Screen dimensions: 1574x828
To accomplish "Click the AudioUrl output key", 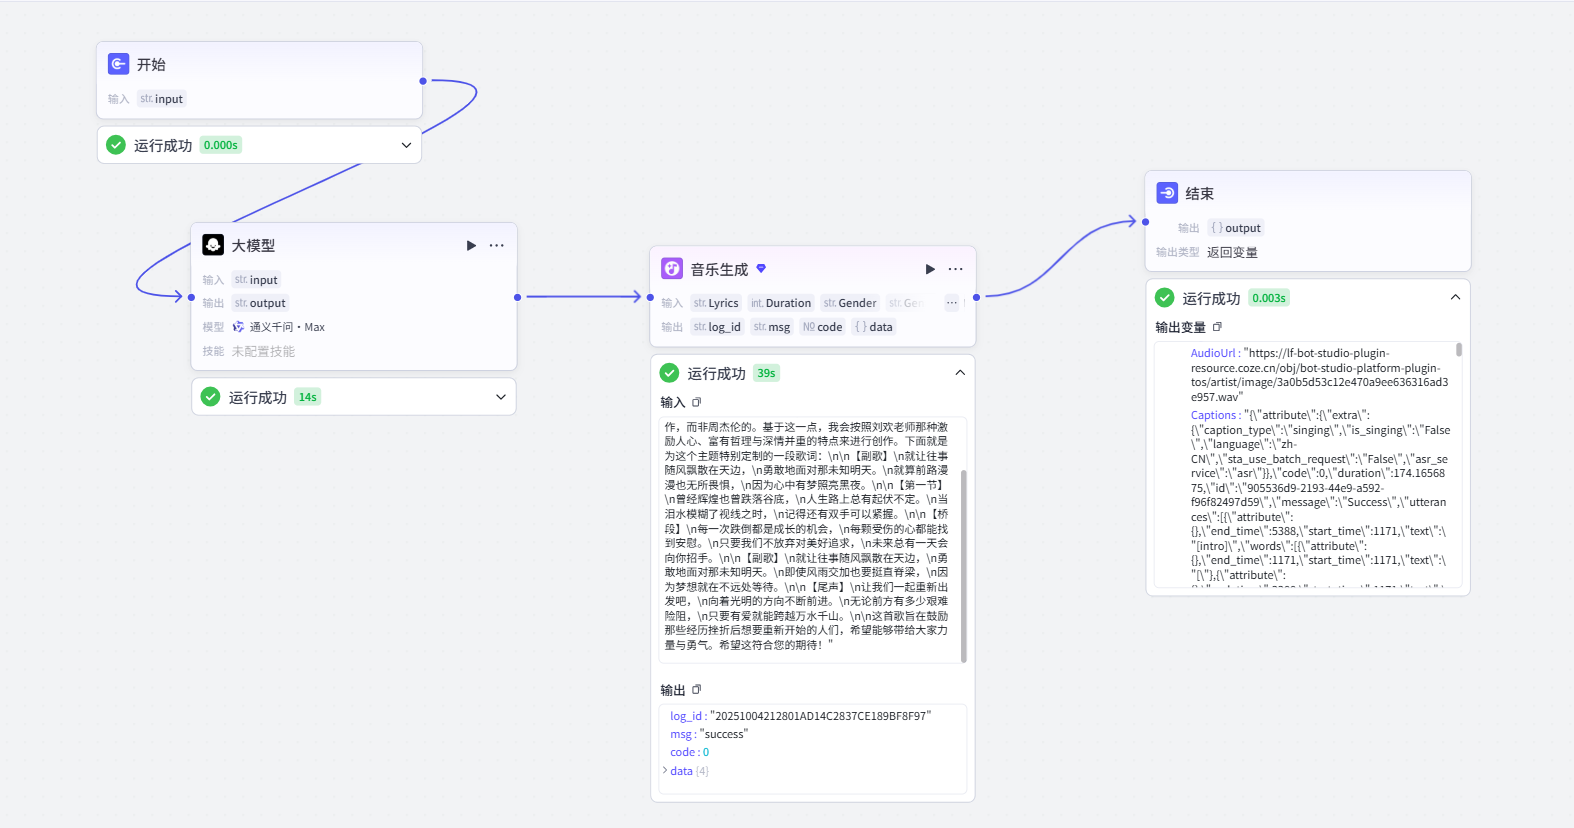I will (1213, 353).
